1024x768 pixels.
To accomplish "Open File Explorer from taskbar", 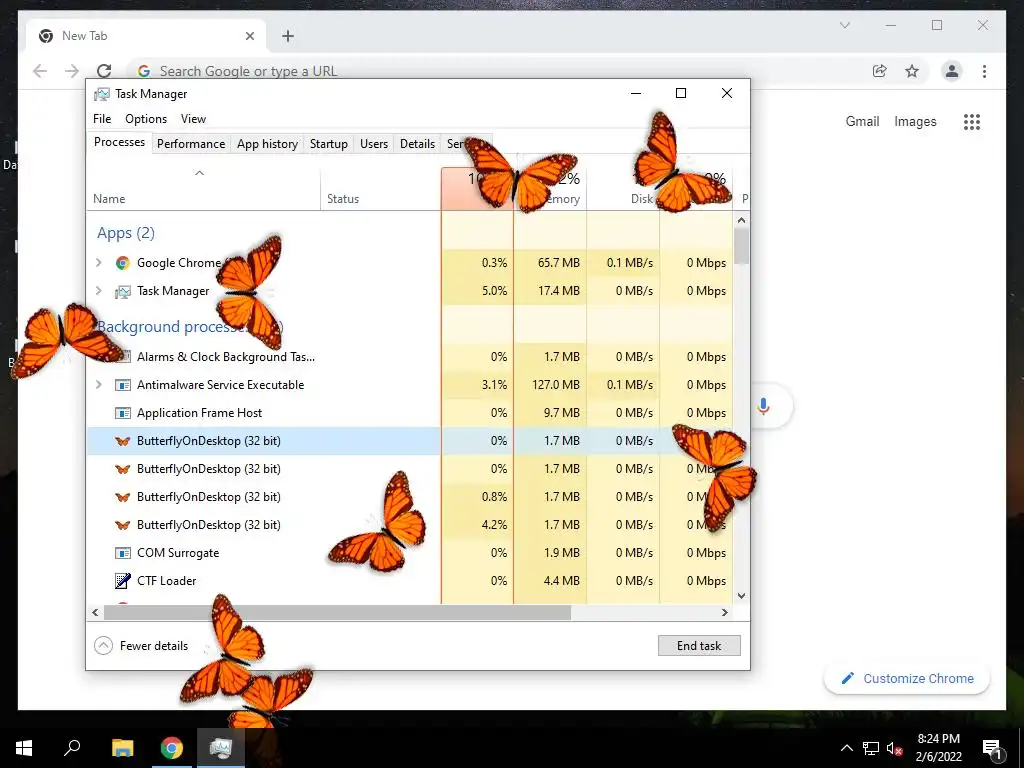I will coord(122,748).
